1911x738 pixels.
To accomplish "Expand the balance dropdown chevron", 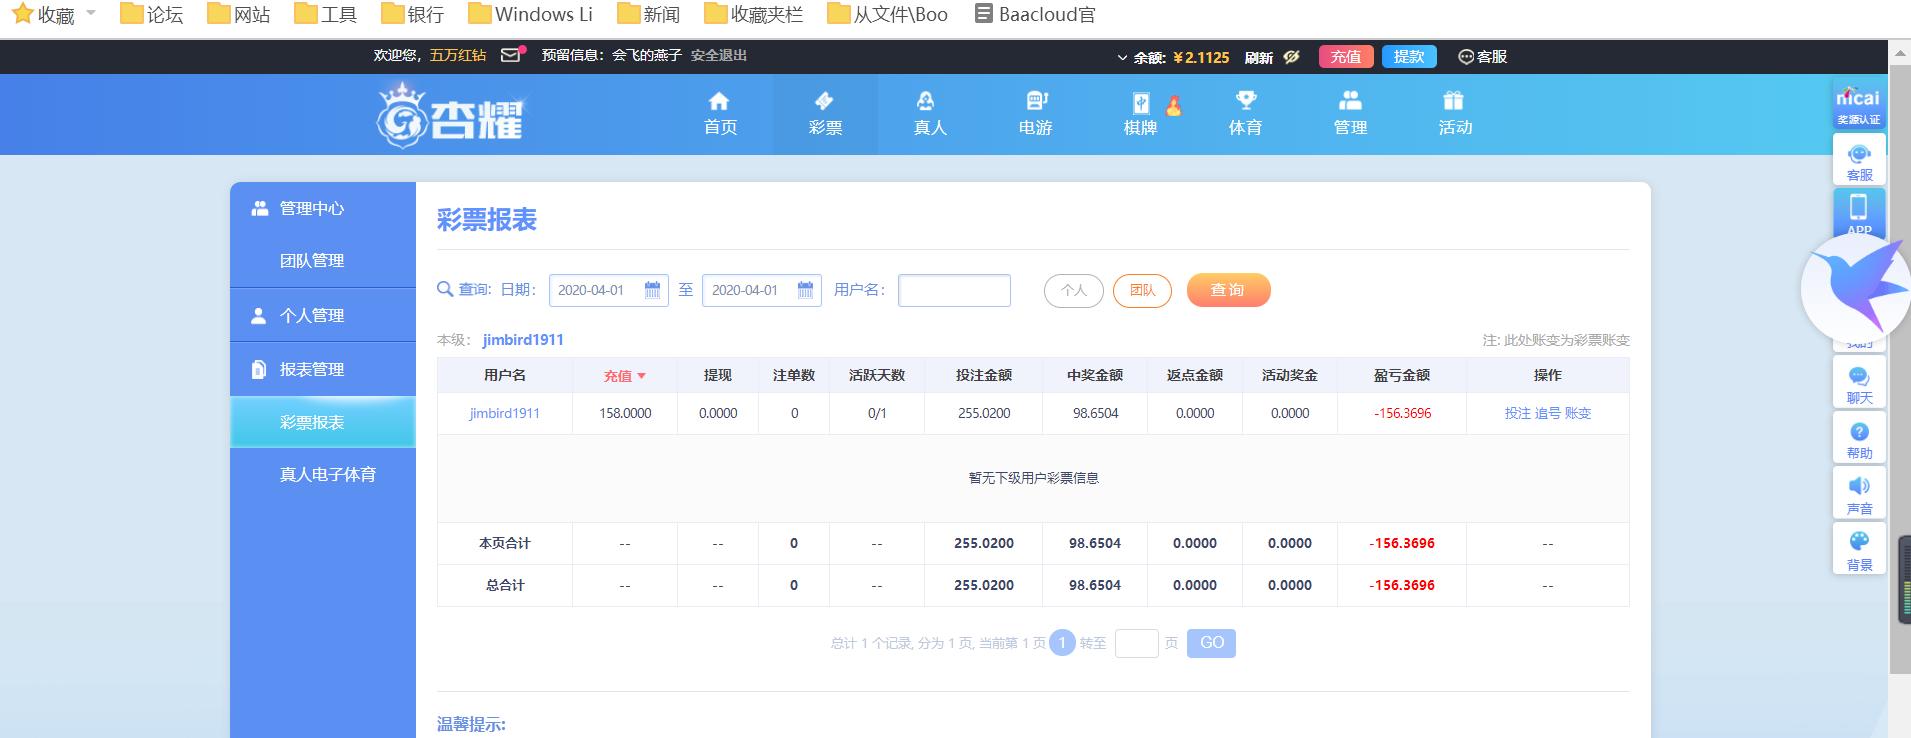I will point(1122,58).
